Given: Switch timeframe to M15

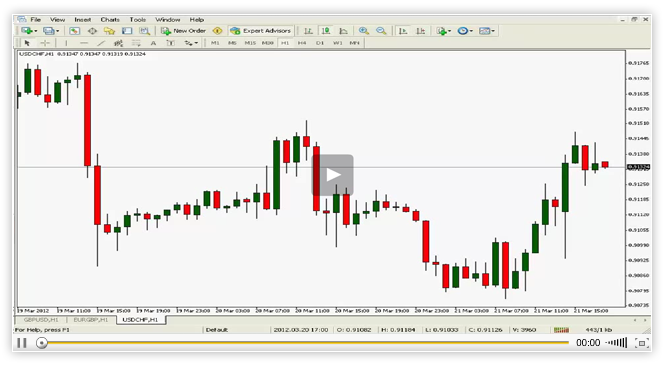Looking at the screenshot, I should (x=250, y=43).
